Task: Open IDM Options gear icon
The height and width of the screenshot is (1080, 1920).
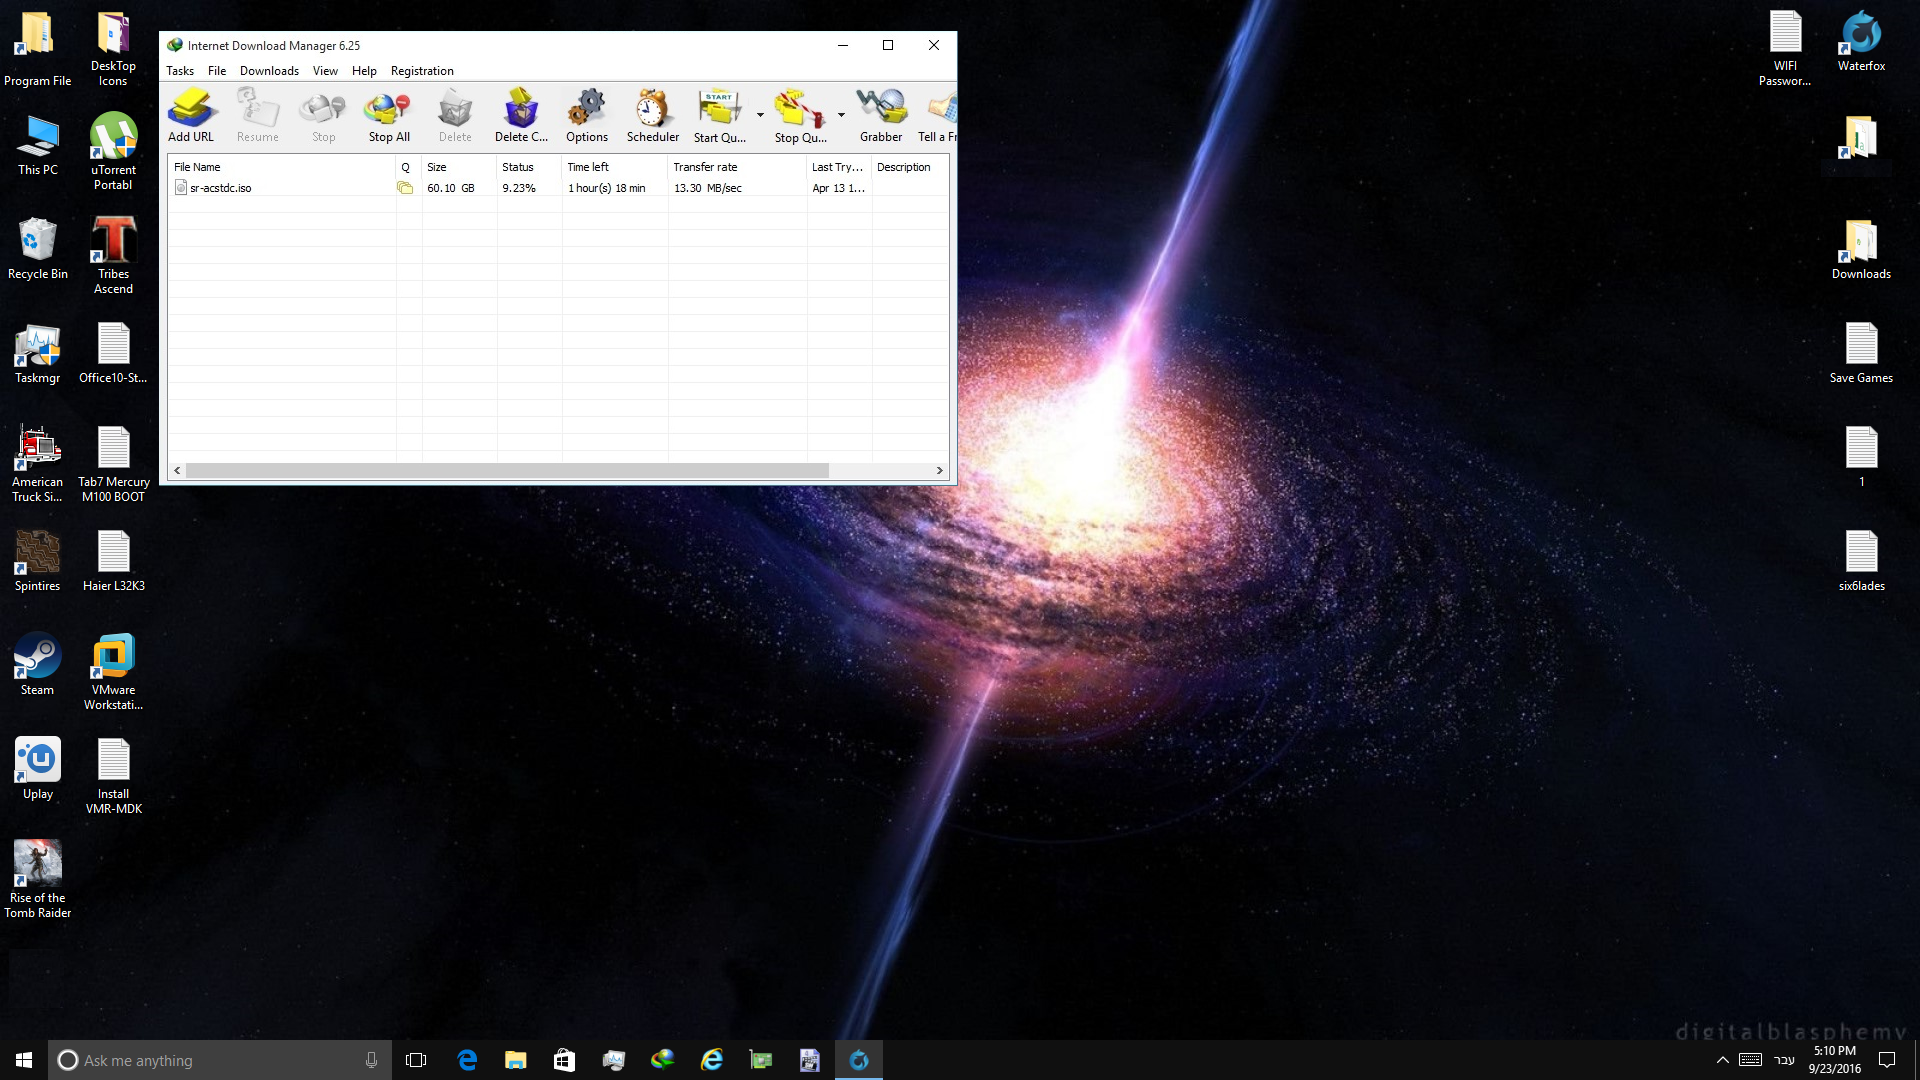Action: (586, 115)
